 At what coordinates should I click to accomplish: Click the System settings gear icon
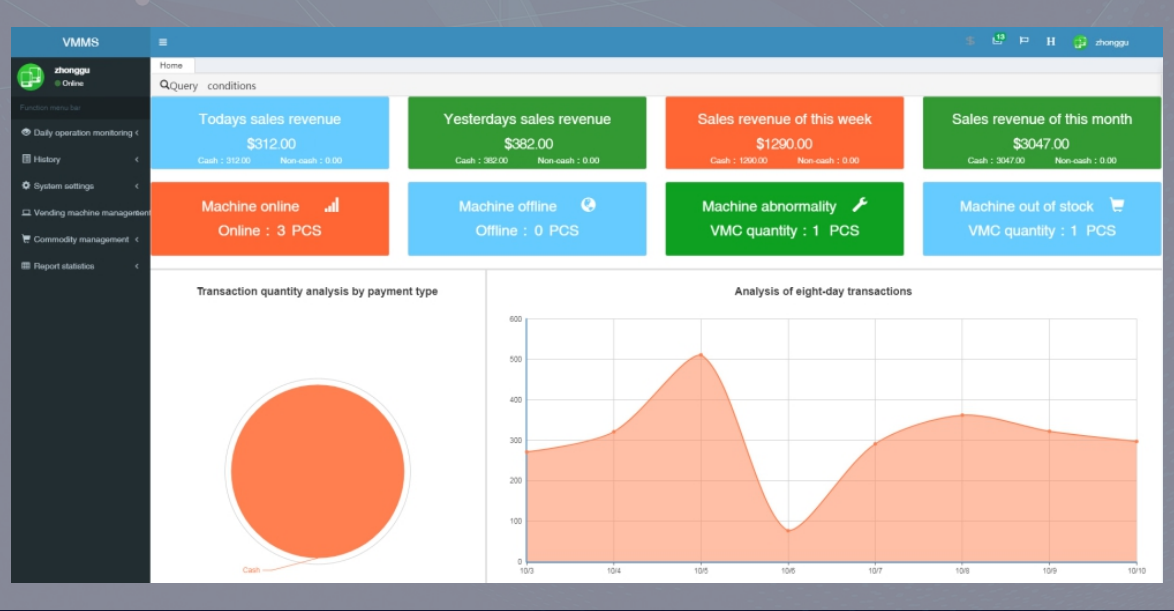pos(26,186)
